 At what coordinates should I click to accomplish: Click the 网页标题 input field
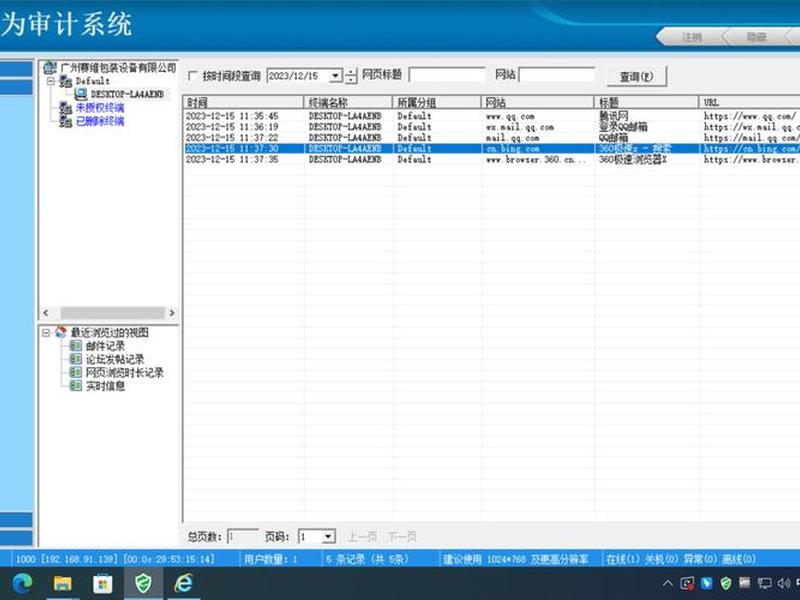pyautogui.click(x=447, y=75)
